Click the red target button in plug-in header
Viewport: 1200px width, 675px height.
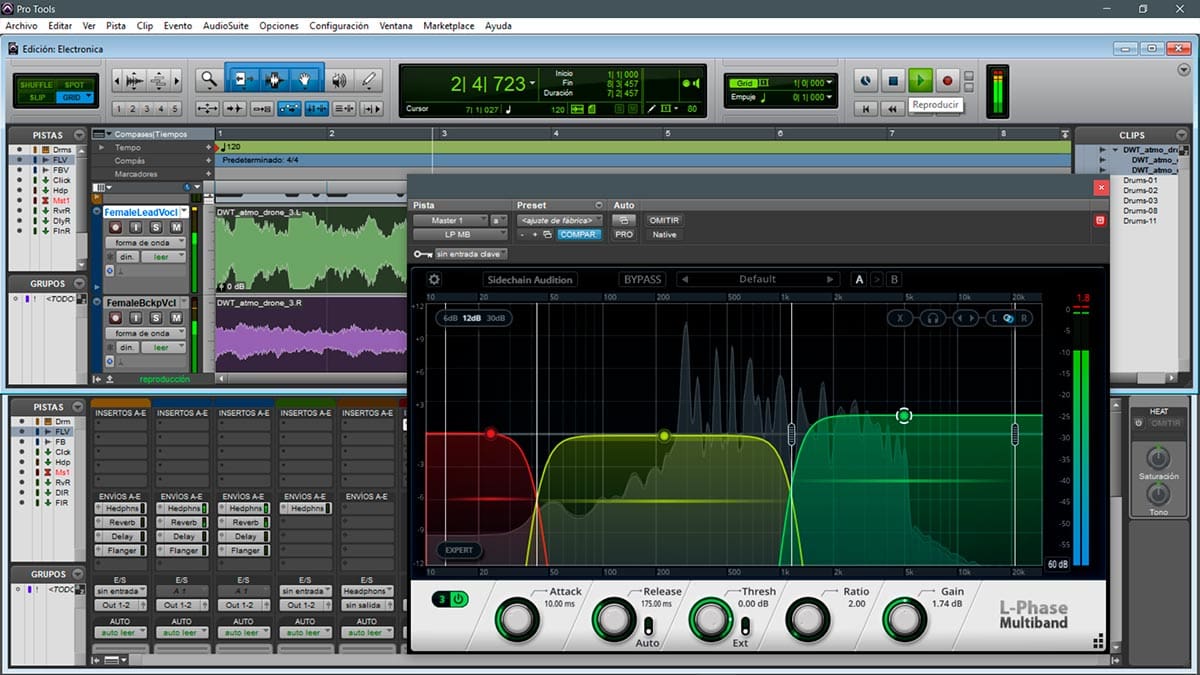[1100, 220]
